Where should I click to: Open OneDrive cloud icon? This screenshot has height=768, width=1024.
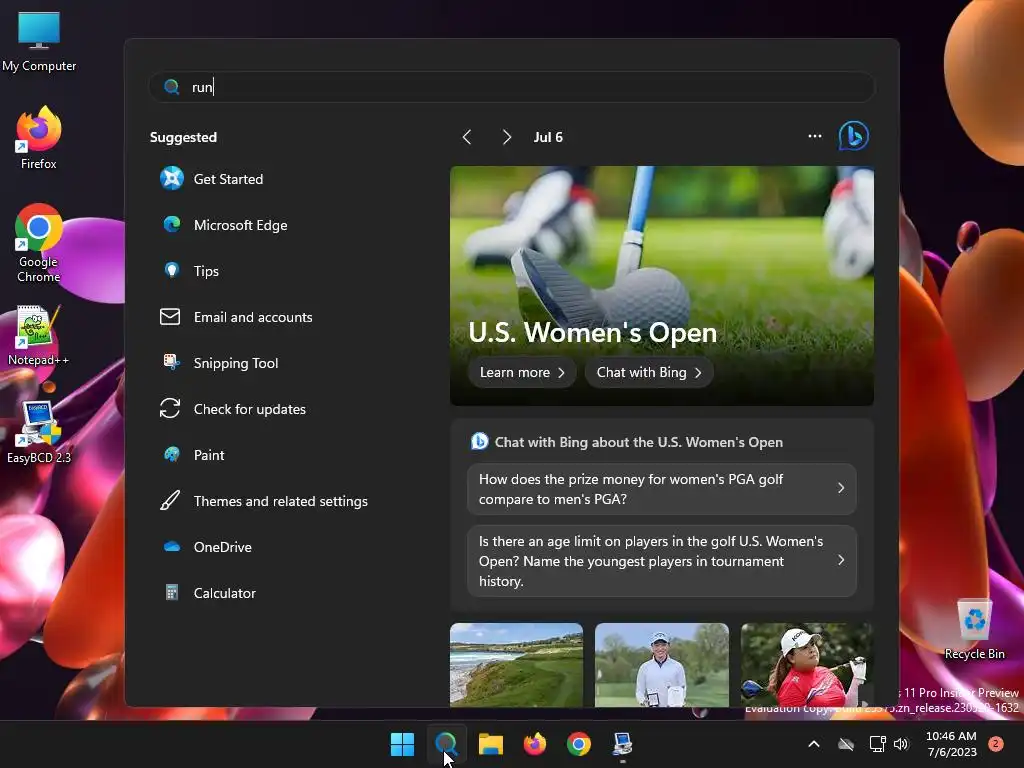click(x=172, y=547)
